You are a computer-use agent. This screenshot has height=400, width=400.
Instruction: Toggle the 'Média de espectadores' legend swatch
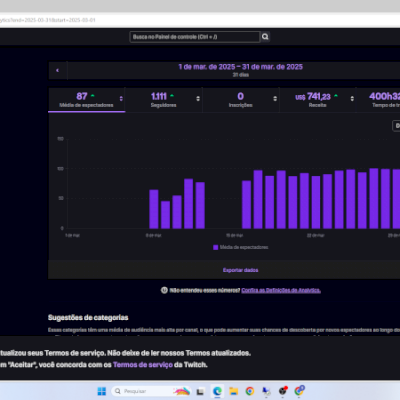[x=216, y=247]
